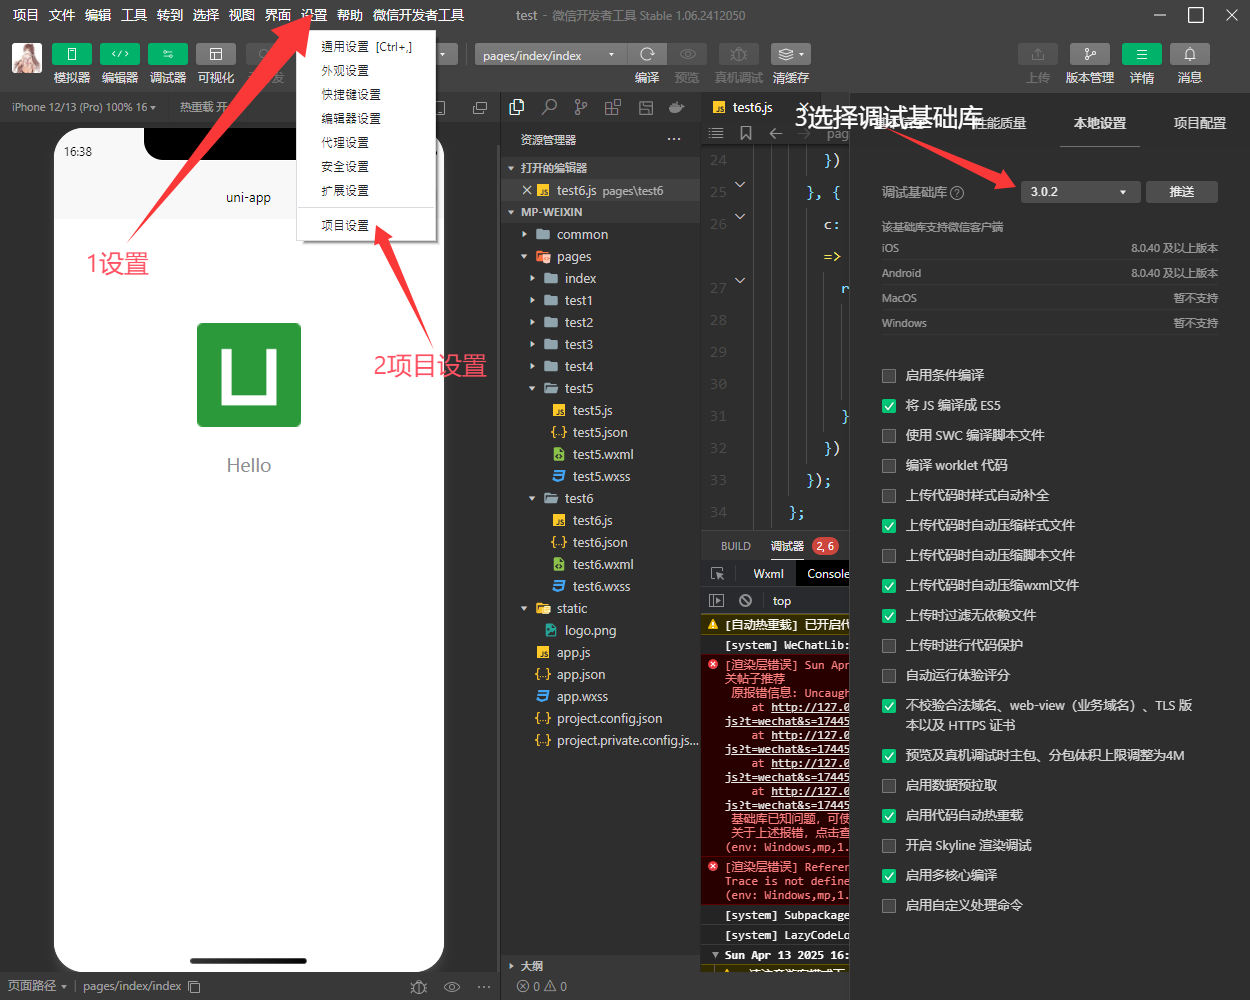1250x1000 pixels.
Task: Check 上传代码时自动压缩脚本文件
Action: tap(889, 556)
